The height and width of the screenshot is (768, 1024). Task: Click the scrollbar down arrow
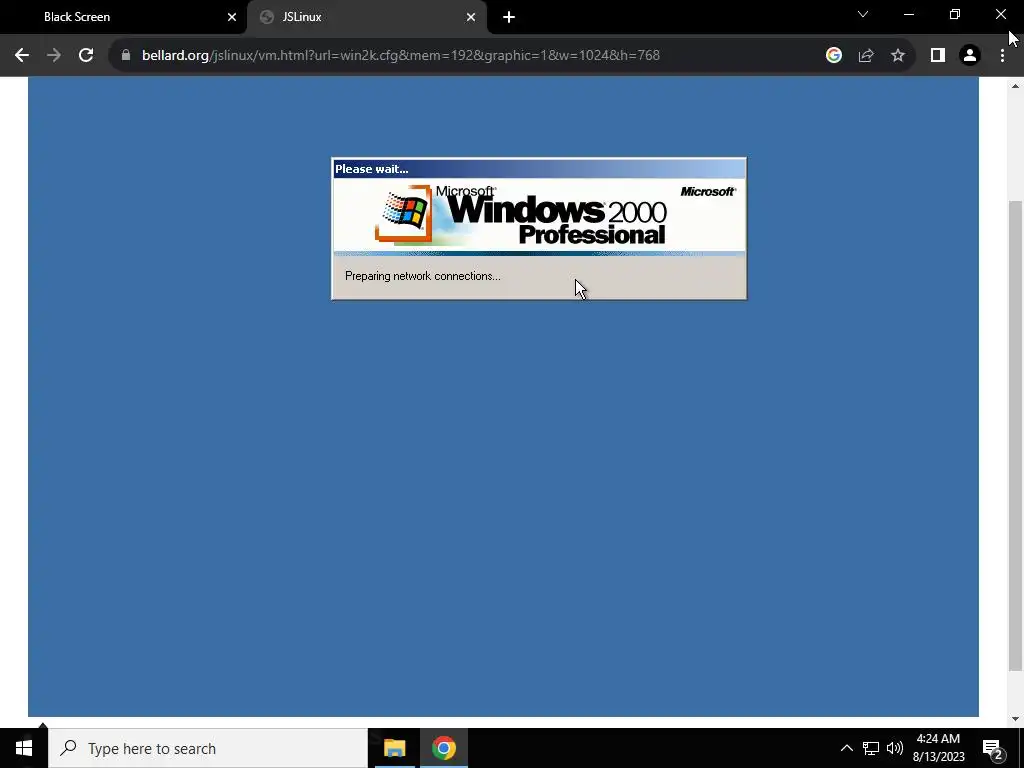(x=1015, y=719)
